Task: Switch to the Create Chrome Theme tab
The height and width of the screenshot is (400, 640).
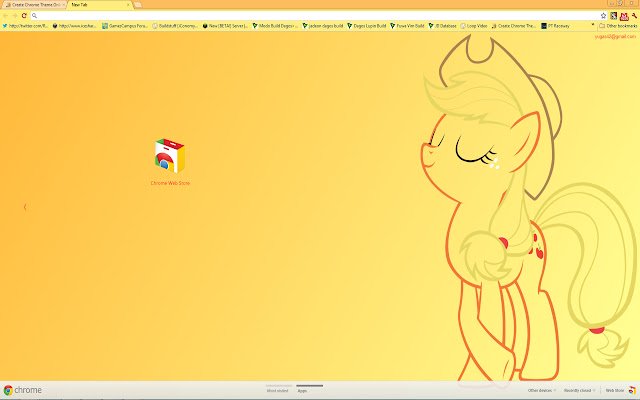Action: coord(33,5)
